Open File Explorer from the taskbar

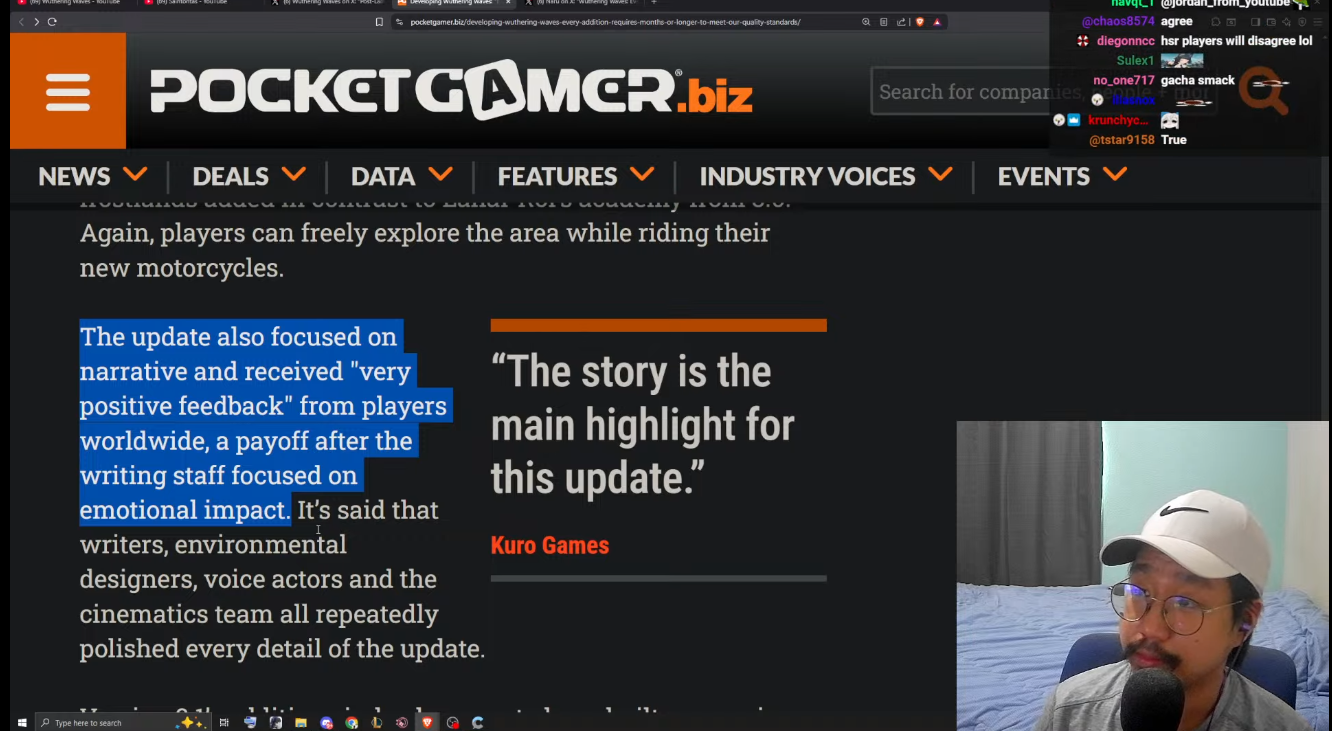pos(301,723)
